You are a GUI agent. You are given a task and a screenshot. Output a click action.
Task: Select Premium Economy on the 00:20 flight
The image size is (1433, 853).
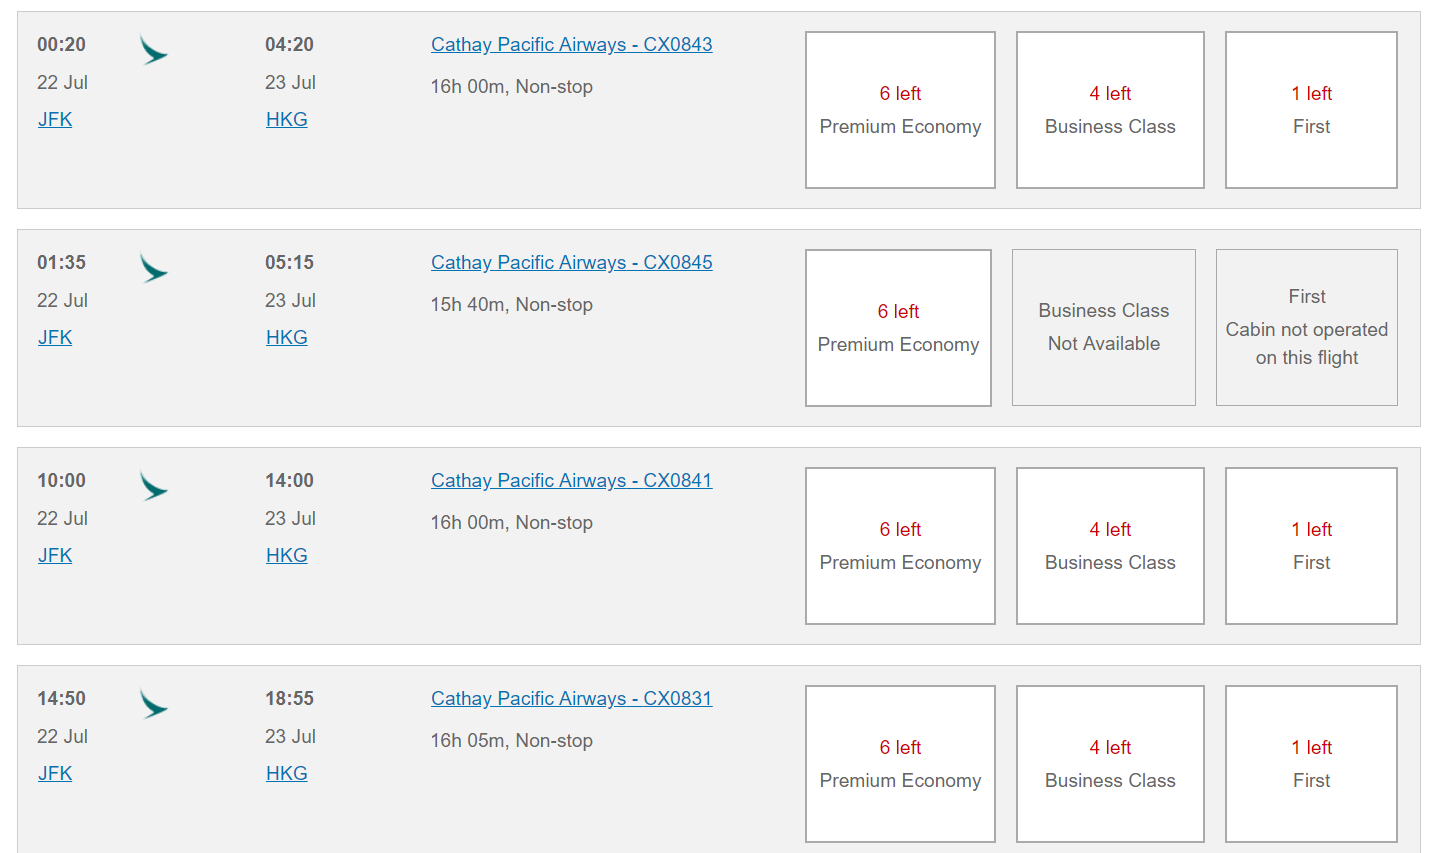click(x=900, y=110)
